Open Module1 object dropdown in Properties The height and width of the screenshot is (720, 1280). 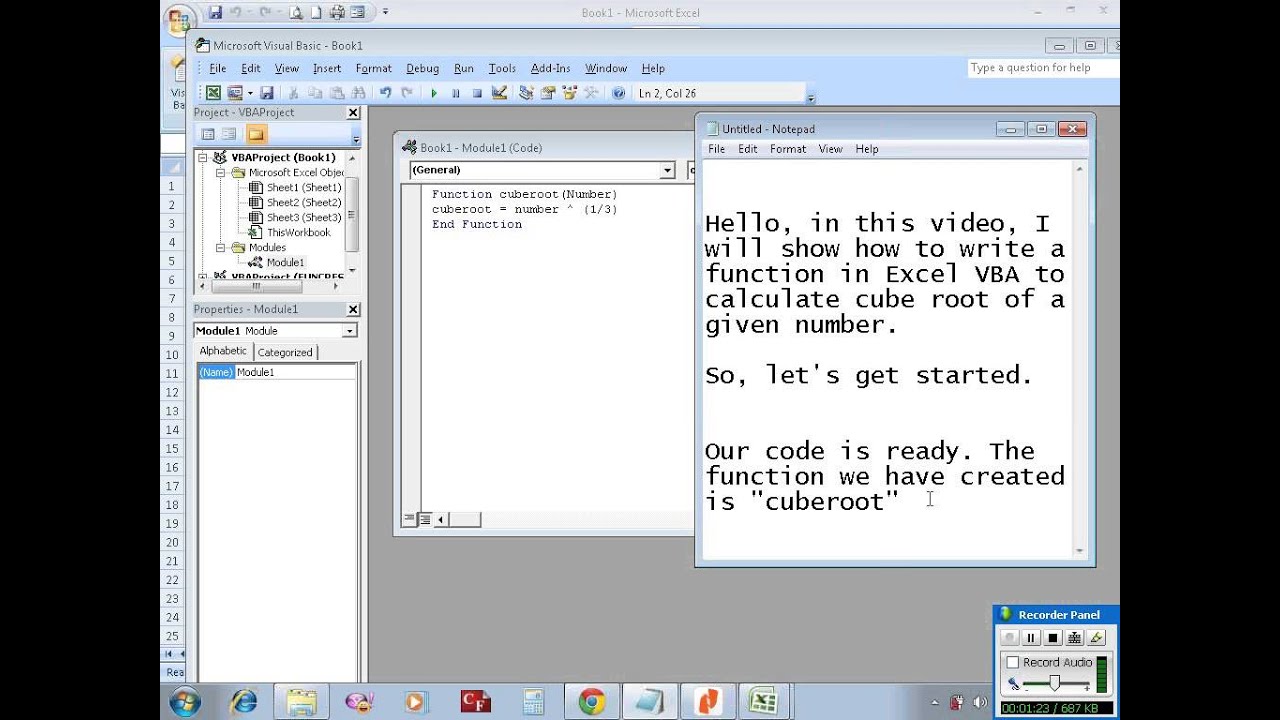point(350,331)
